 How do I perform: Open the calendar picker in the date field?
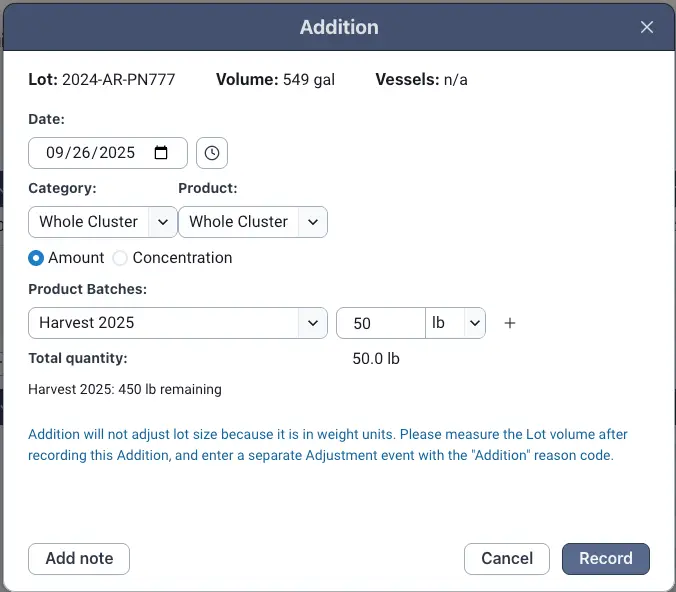[161, 153]
